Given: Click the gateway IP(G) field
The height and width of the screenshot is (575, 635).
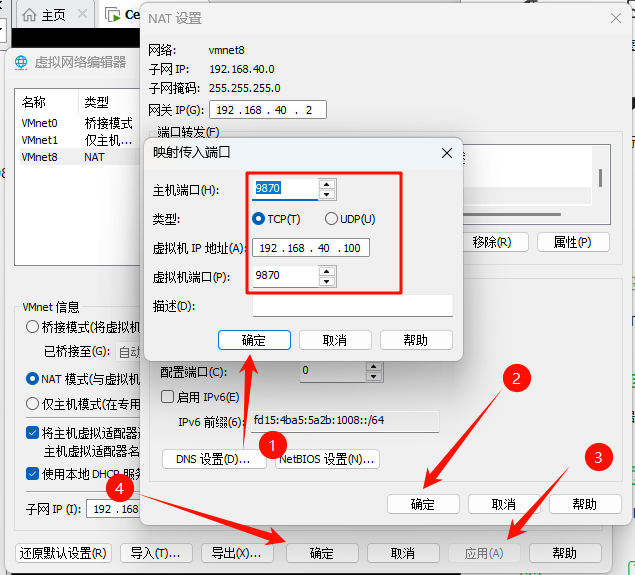Looking at the screenshot, I should [268, 110].
